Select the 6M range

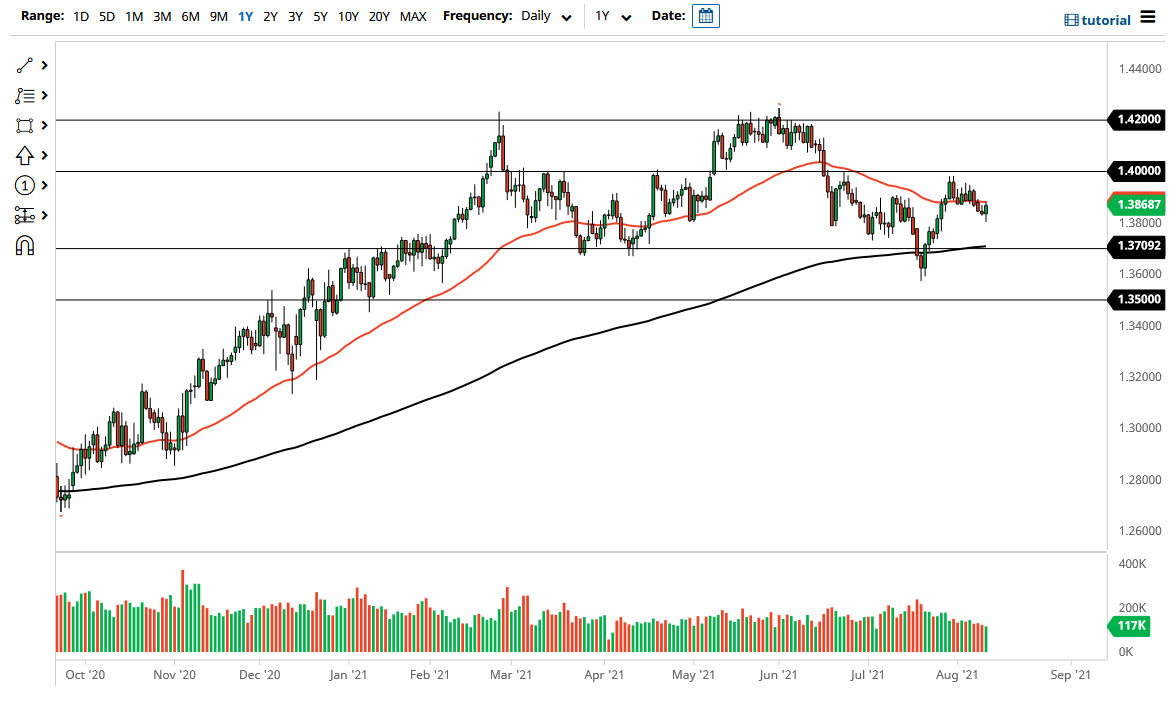coord(190,17)
